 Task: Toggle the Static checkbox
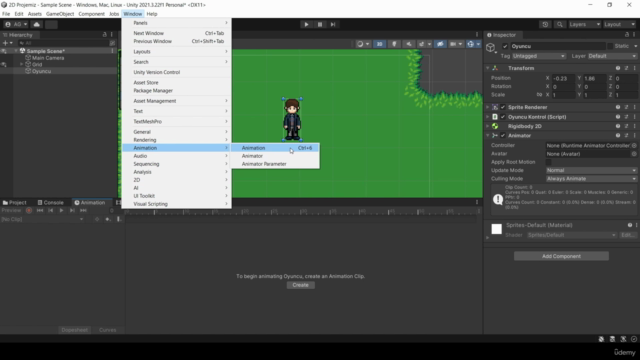[x=610, y=46]
